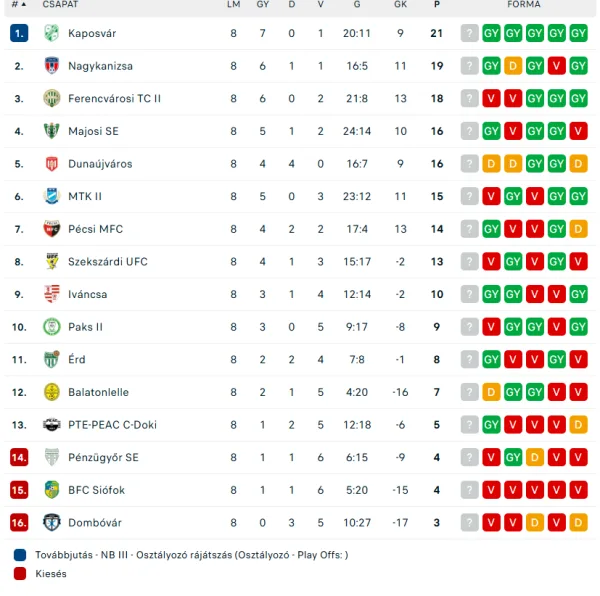The image size is (600, 596).
Task: Open the BFC Siófok club logo
Action: click(51, 490)
